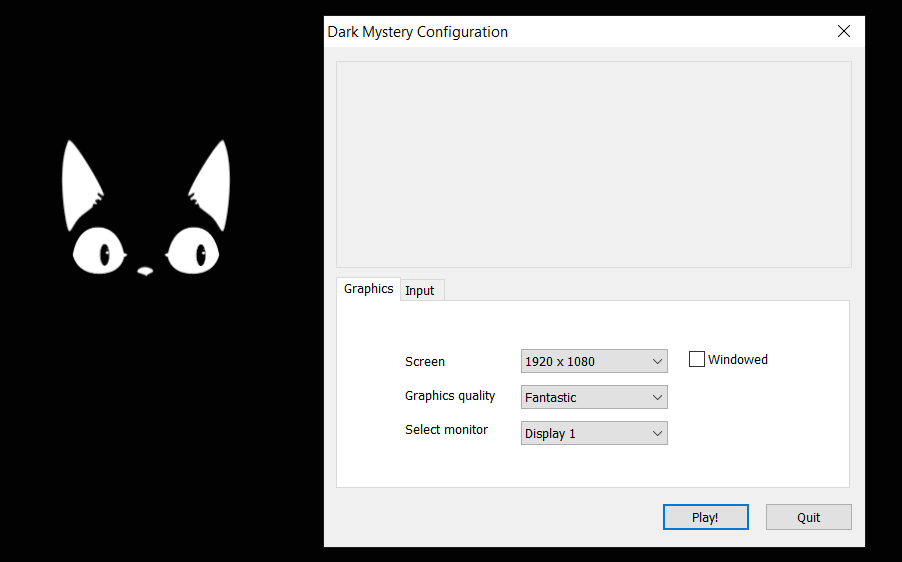This screenshot has width=902, height=562.
Task: Close the Dark Mystery Configuration window
Action: [844, 31]
